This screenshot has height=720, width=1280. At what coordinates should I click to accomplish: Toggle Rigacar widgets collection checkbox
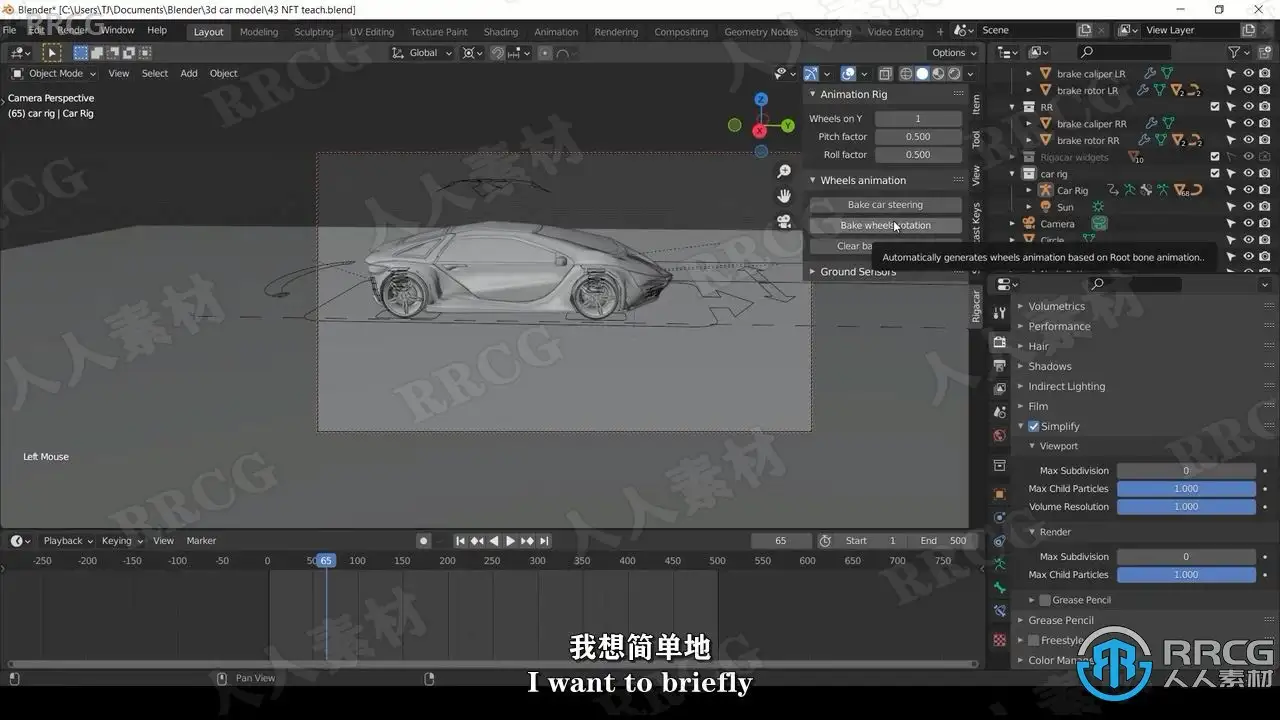pos(1215,157)
